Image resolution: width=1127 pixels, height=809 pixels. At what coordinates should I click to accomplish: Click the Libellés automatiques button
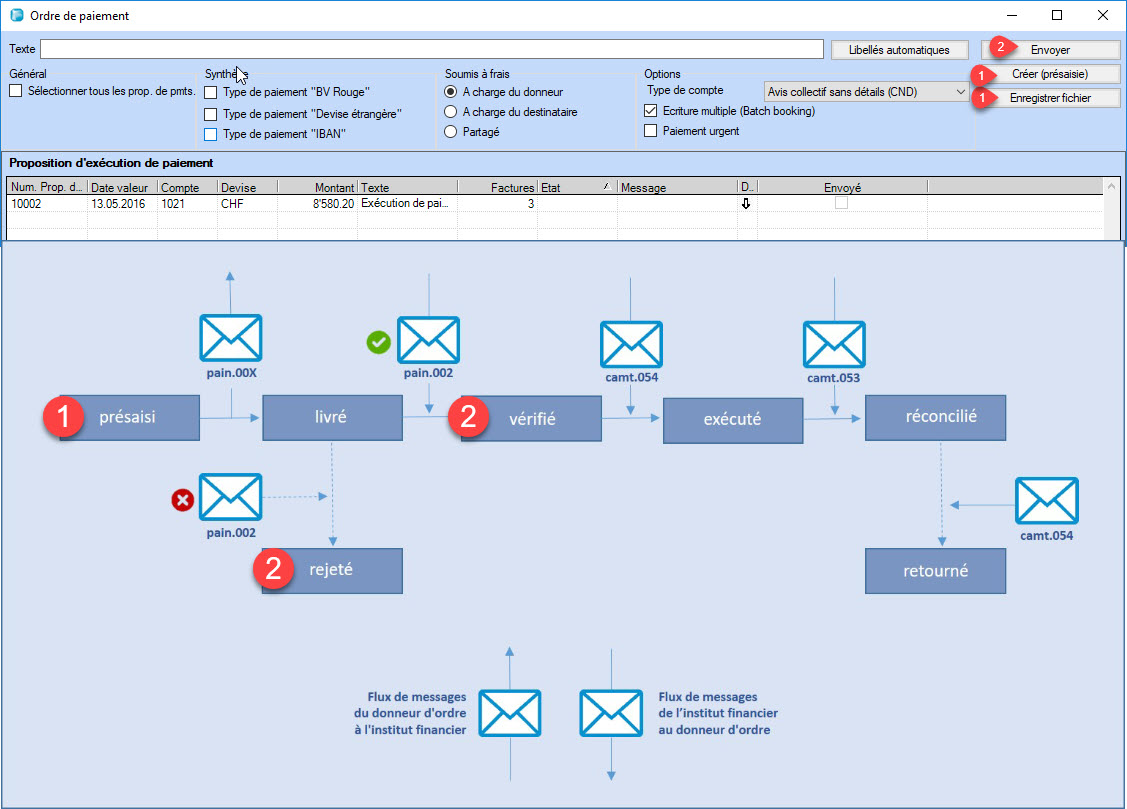point(899,49)
